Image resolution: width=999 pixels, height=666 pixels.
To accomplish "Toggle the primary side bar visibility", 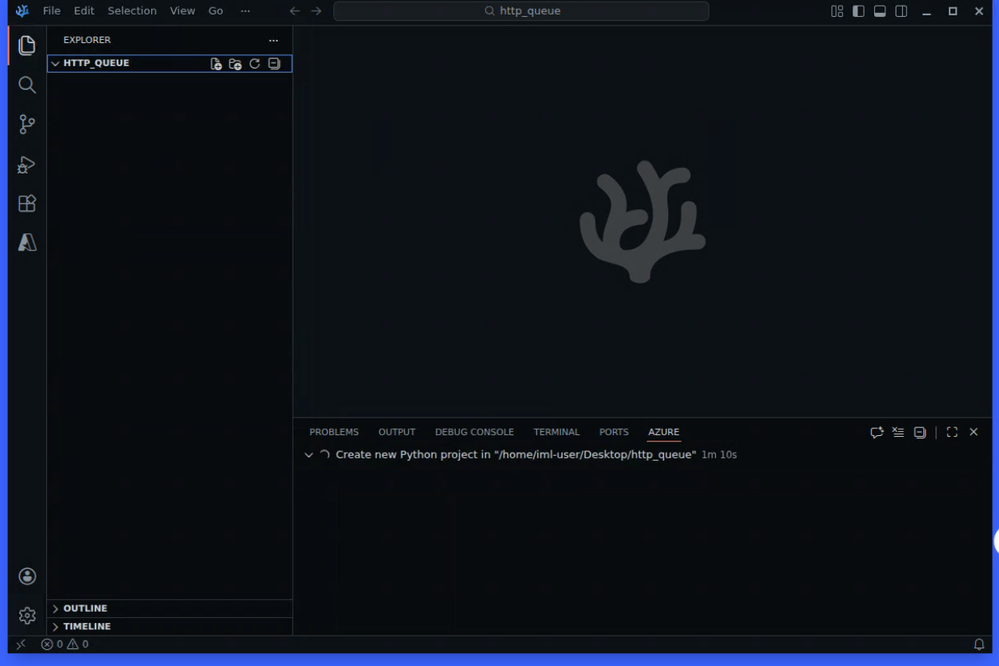I will point(858,11).
